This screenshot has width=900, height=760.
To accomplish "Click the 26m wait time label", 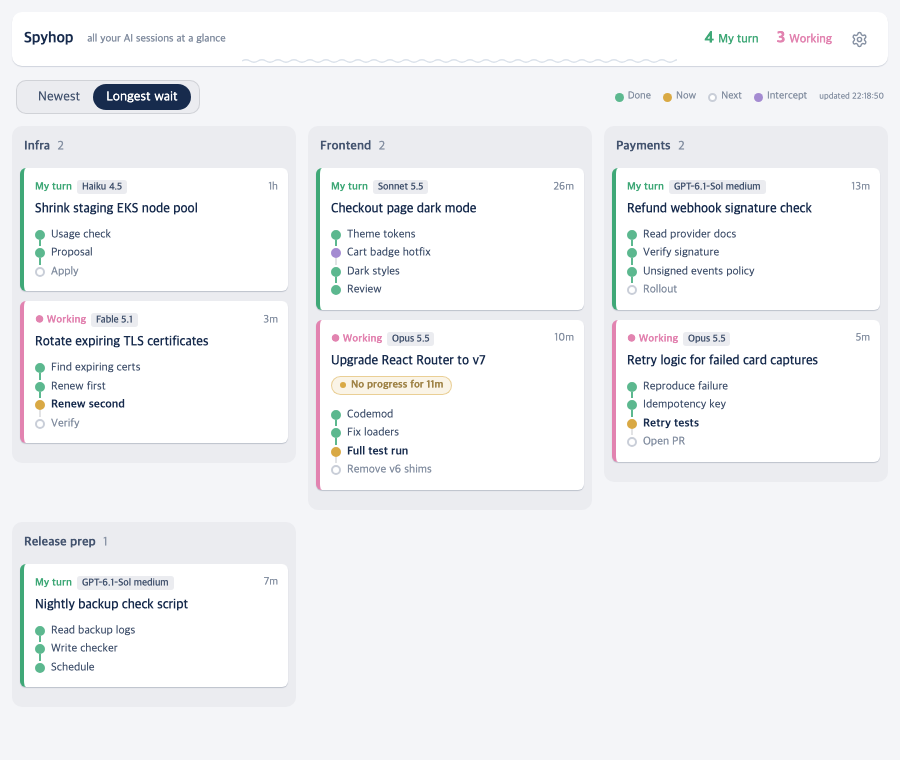I will pyautogui.click(x=563, y=186).
